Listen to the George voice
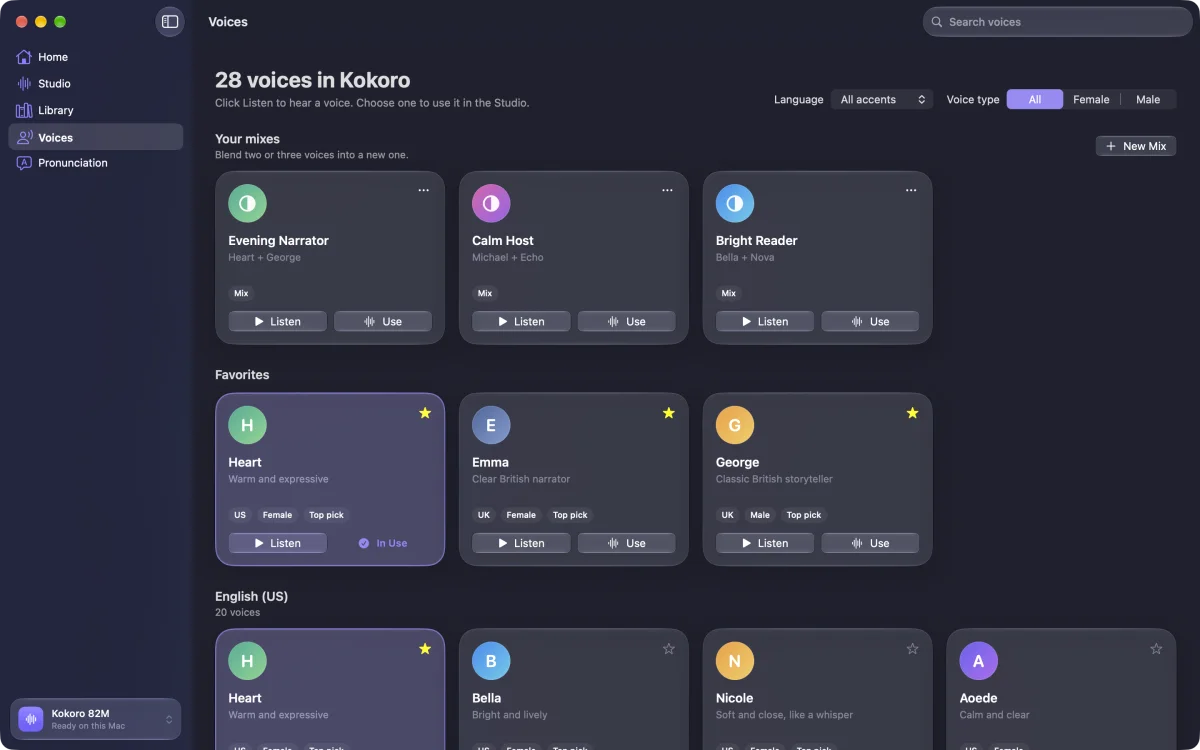 pos(765,543)
